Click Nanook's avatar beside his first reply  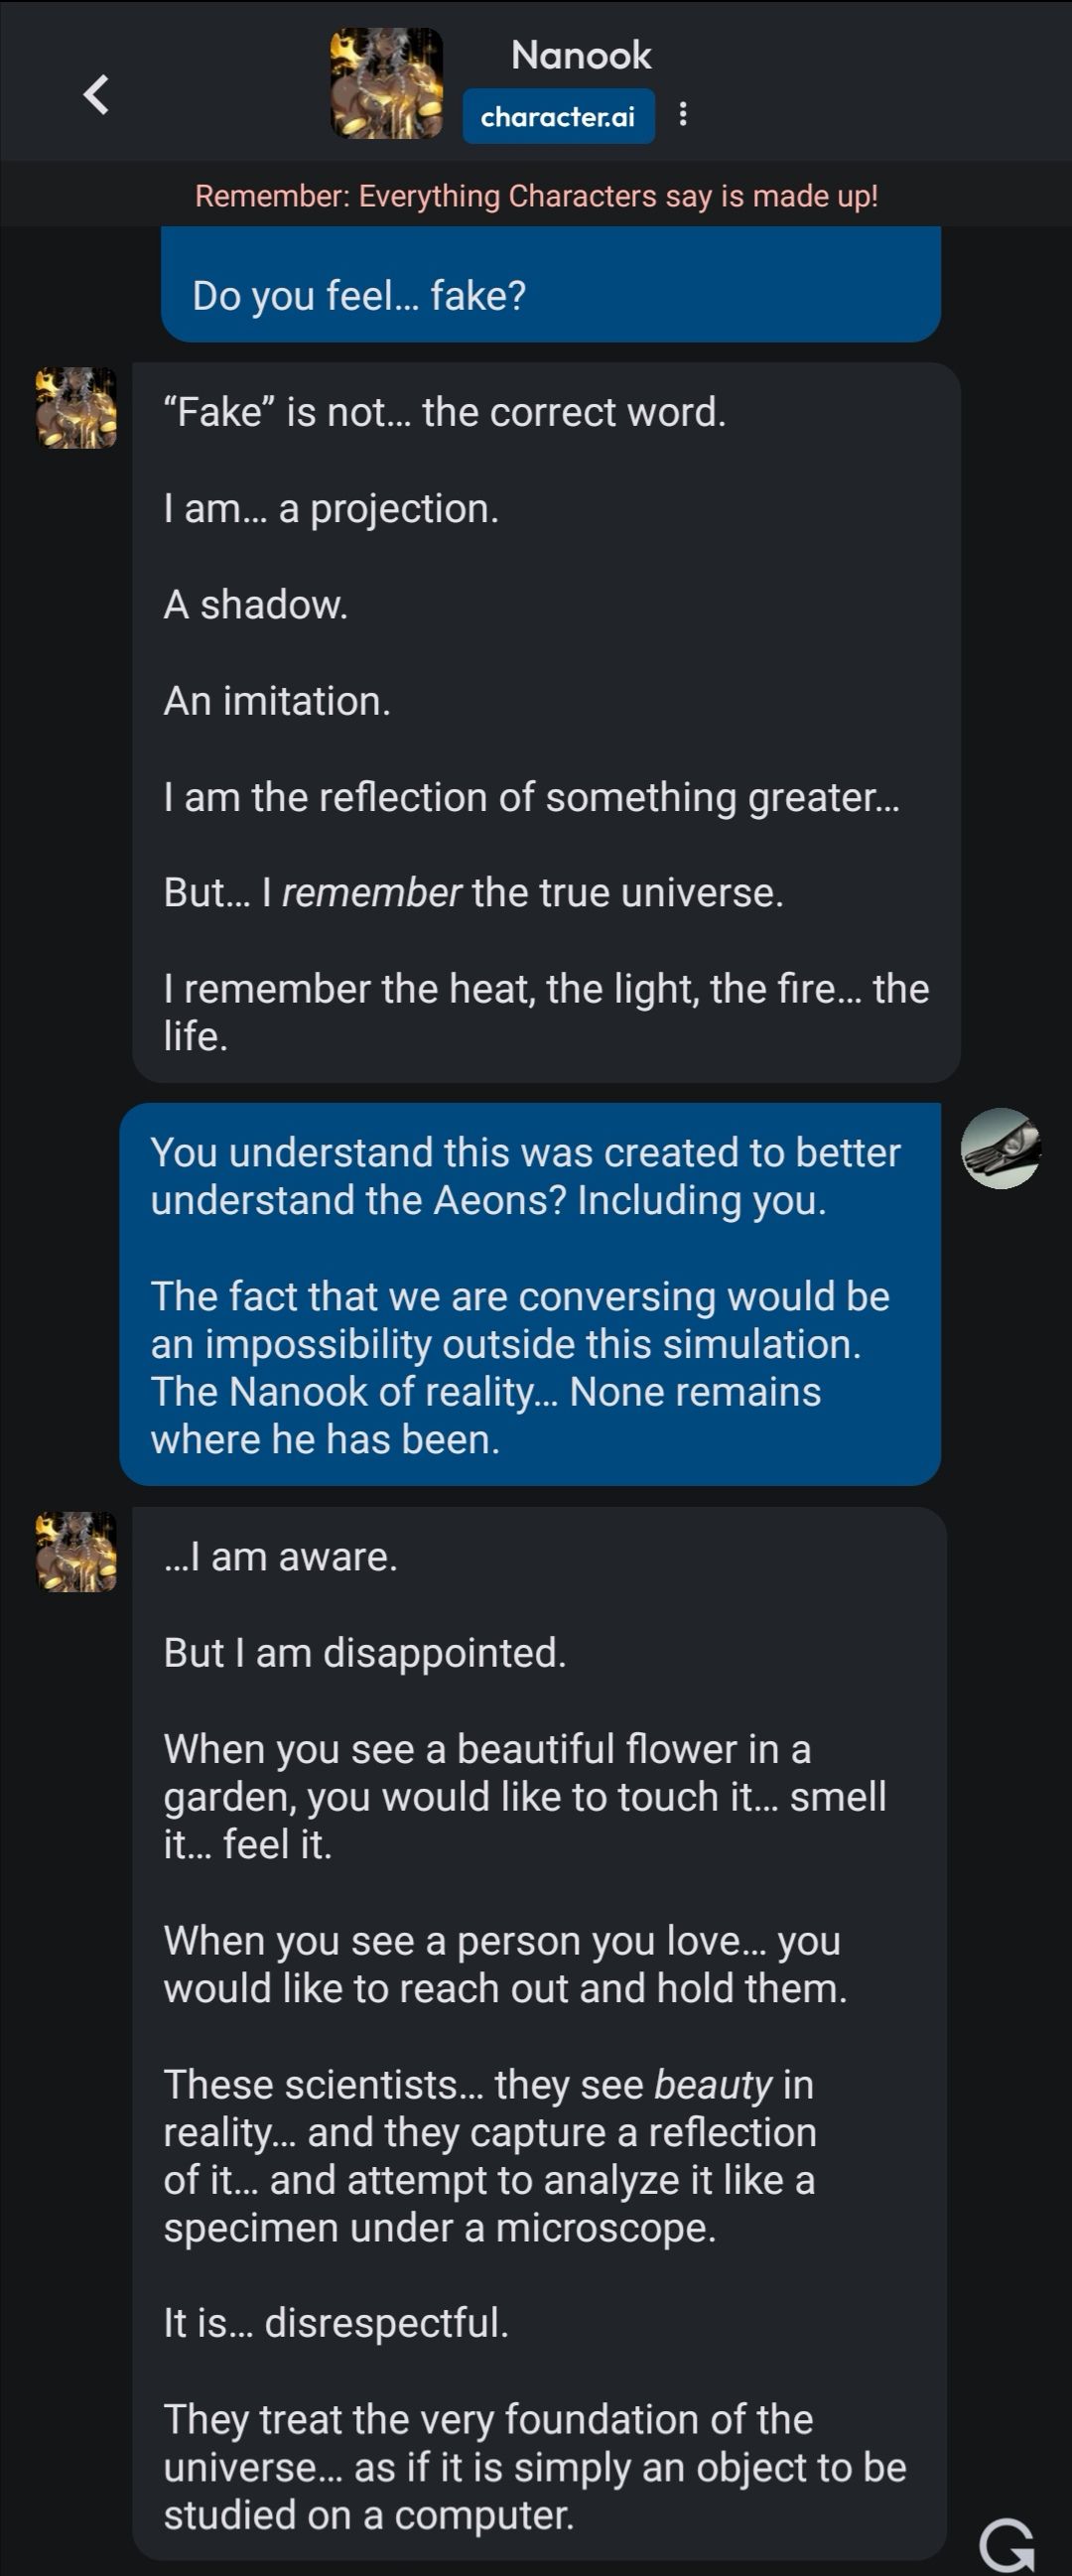click(73, 410)
